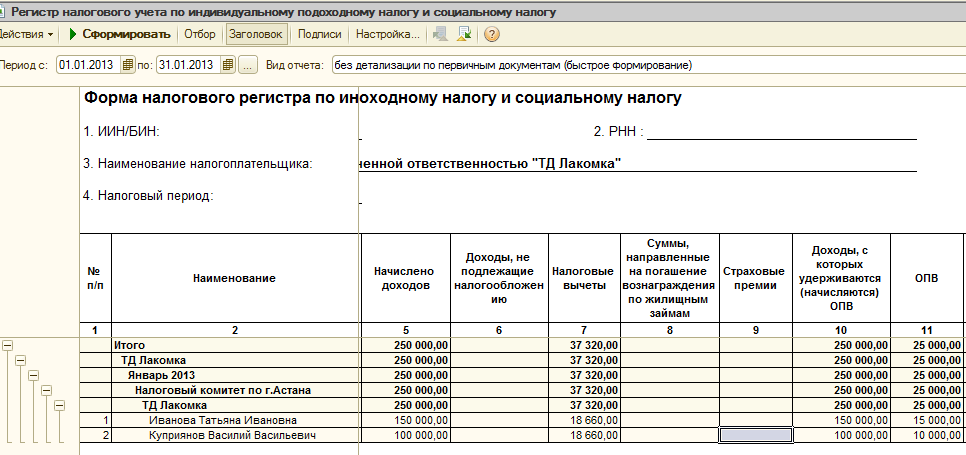Screen dimensions: 966x455
Task: Open the Настройка... settings dialog
Action: (387, 34)
